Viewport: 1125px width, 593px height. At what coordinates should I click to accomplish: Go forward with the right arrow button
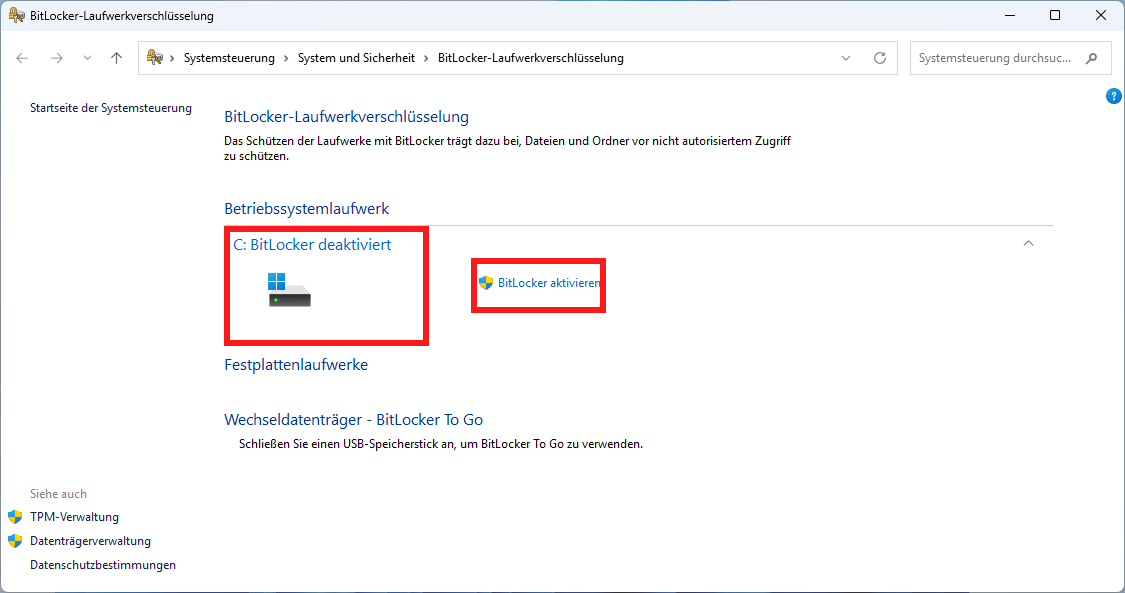[x=57, y=58]
